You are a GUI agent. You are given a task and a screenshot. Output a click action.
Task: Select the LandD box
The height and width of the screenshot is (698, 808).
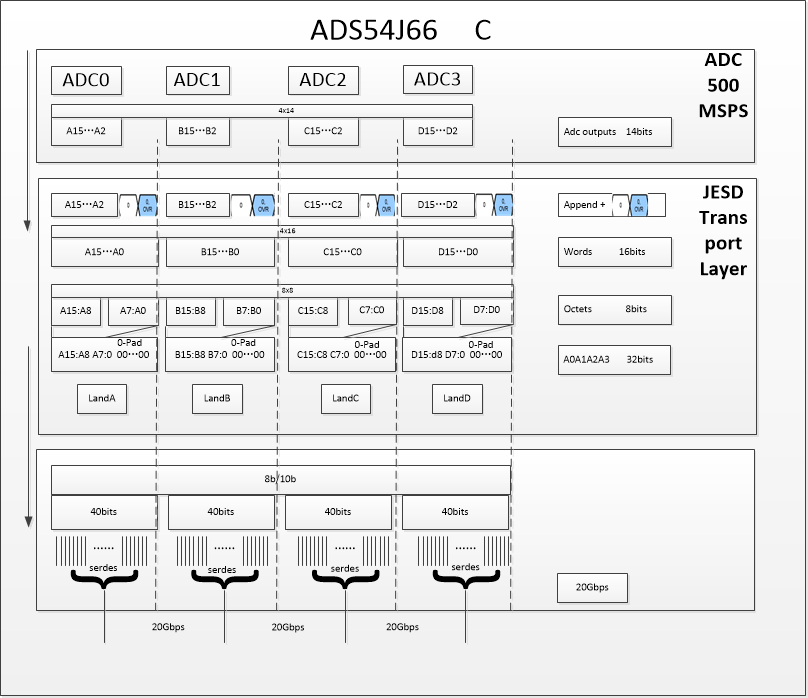click(x=457, y=399)
